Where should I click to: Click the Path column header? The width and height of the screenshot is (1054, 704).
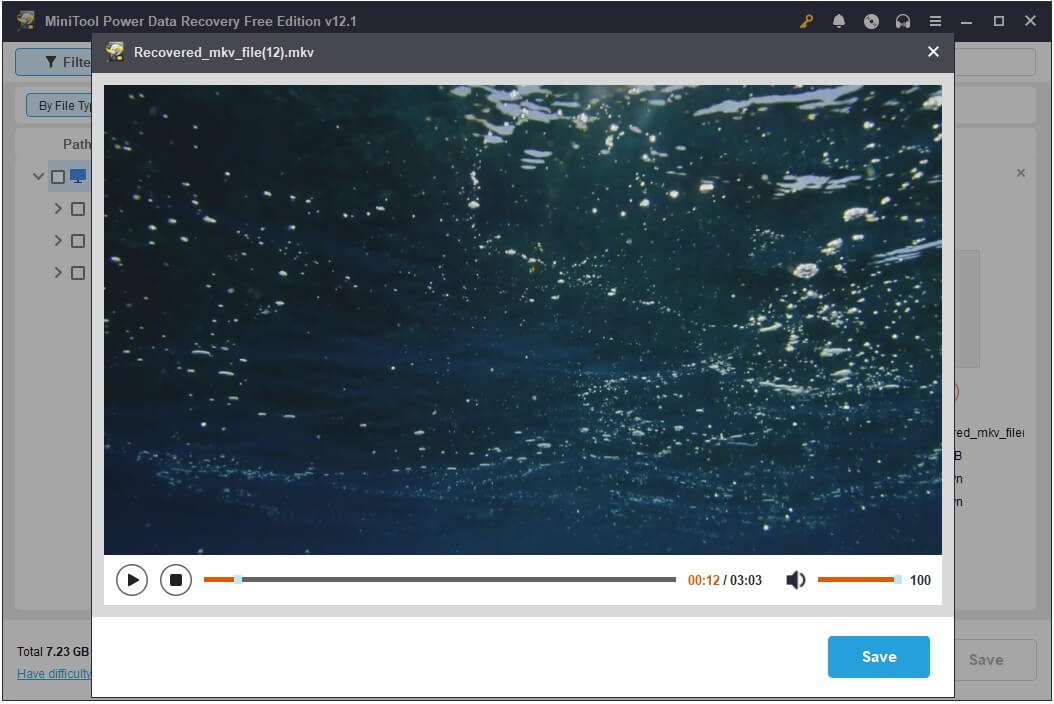click(77, 144)
